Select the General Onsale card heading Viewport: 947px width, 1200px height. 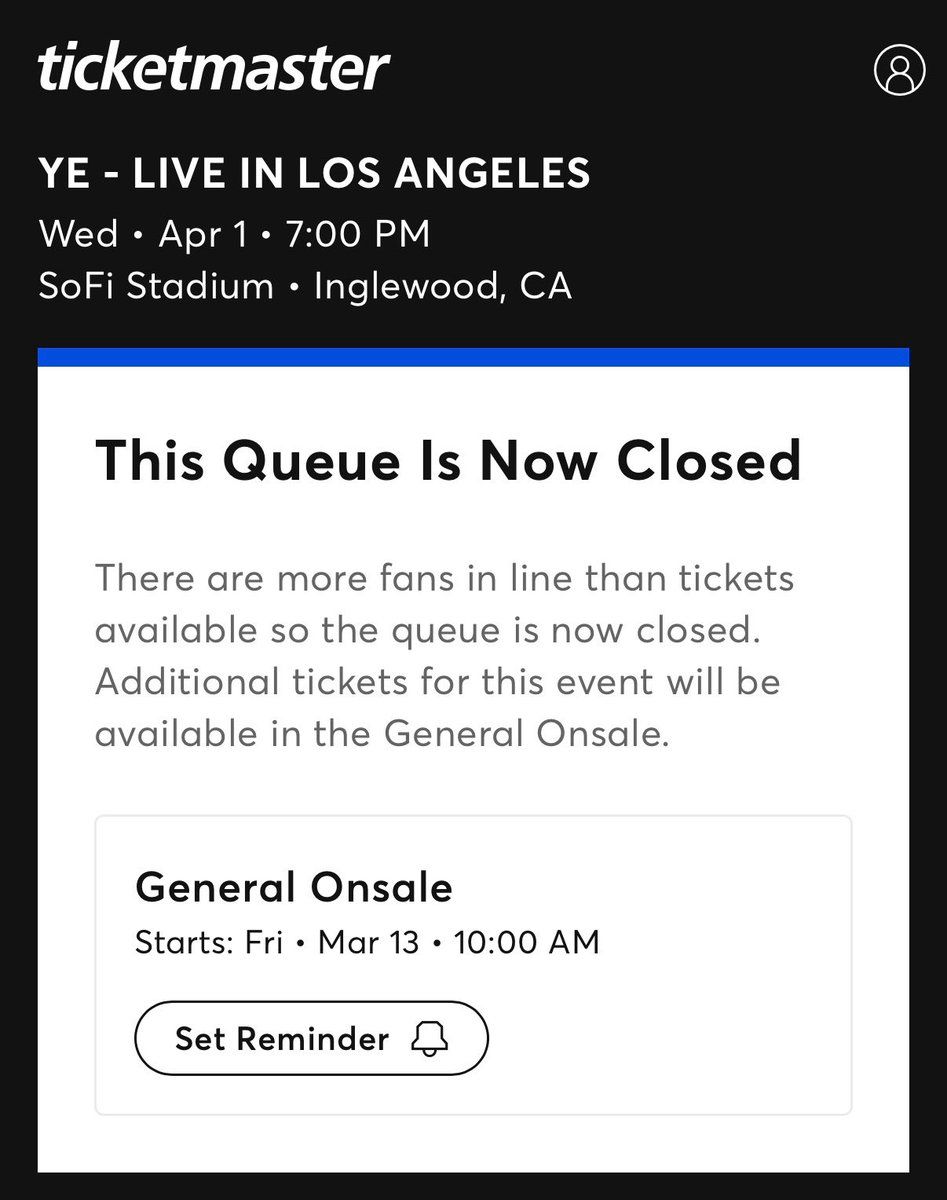(x=294, y=888)
